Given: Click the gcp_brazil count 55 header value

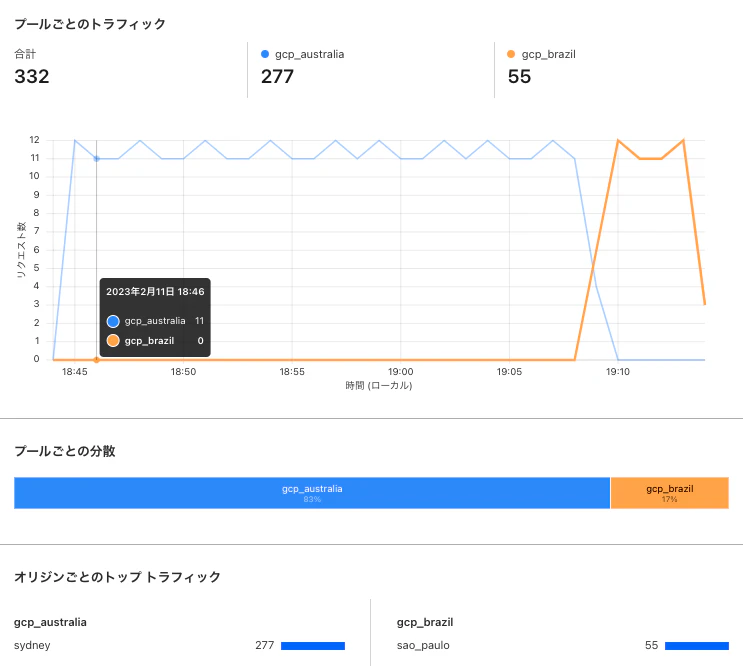Looking at the screenshot, I should point(519,76).
